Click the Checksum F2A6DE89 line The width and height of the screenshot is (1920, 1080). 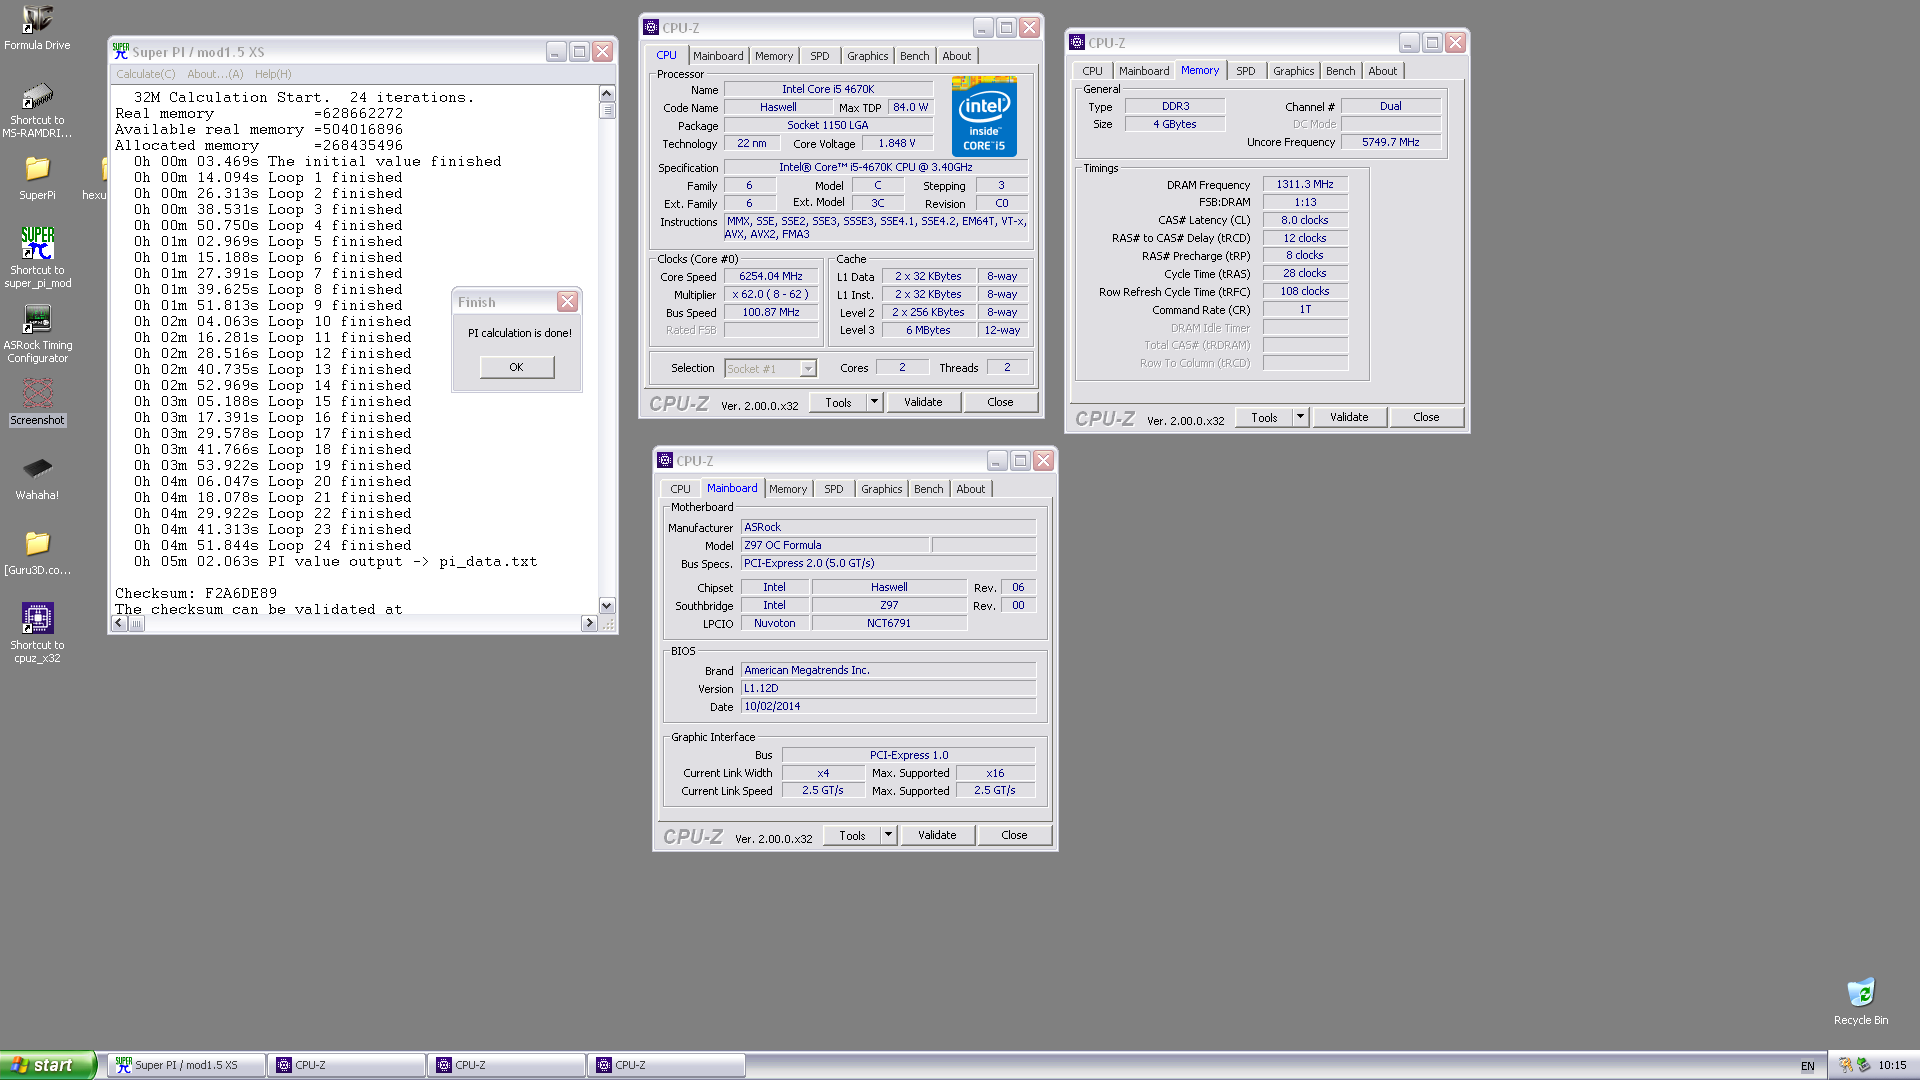[x=196, y=593]
